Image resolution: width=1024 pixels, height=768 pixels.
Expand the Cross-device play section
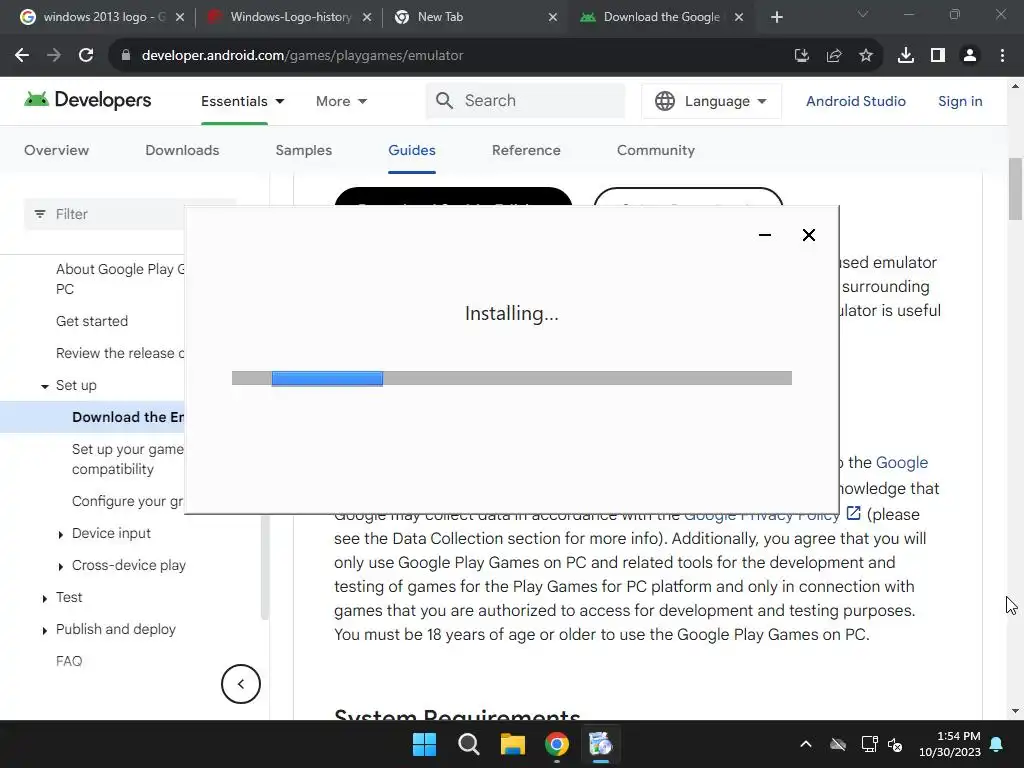pos(61,566)
